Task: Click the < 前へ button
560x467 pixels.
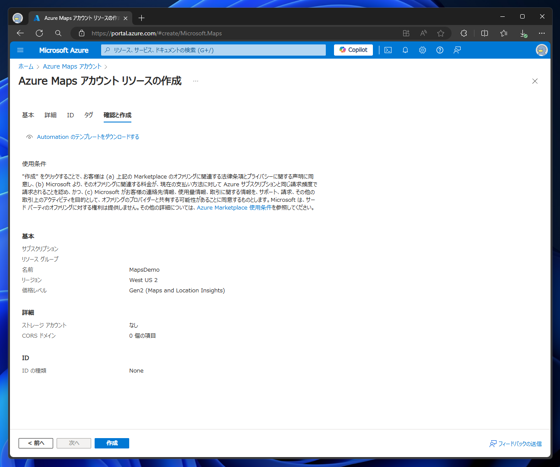Action: tap(36, 443)
